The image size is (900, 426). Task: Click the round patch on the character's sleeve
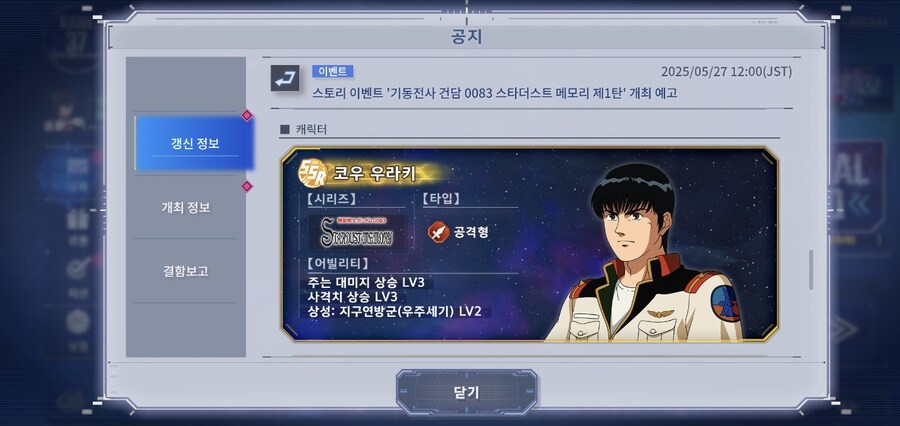pyautogui.click(x=725, y=303)
